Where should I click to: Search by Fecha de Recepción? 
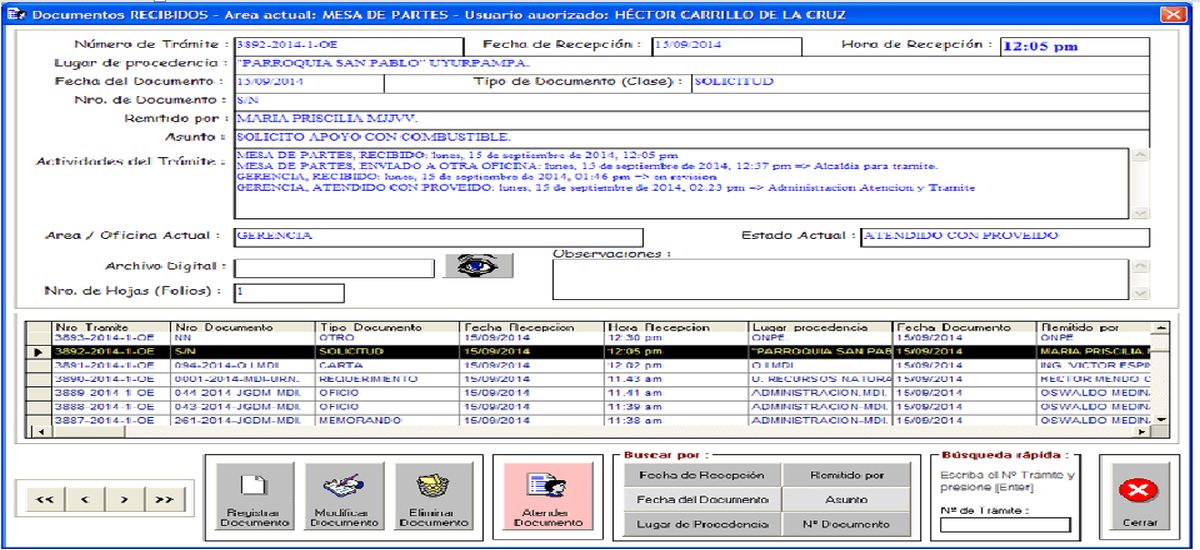(x=701, y=475)
